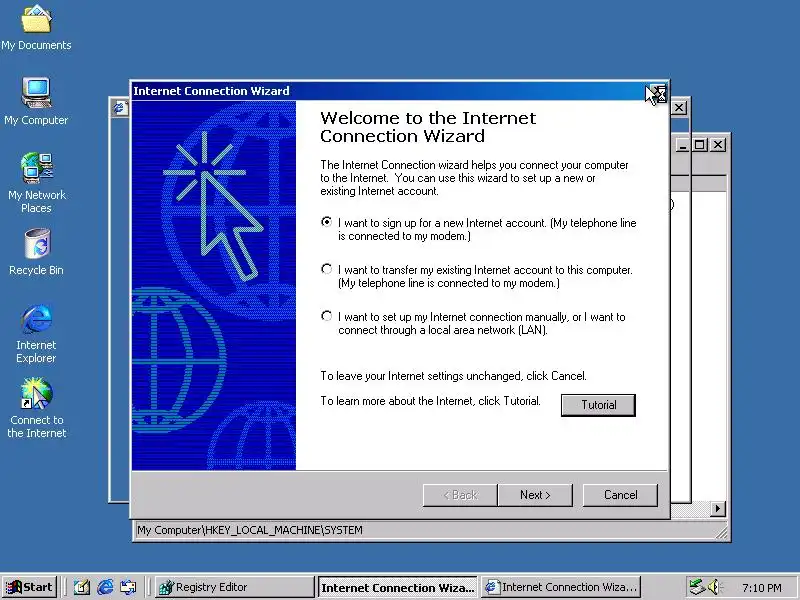Viewport: 800px width, 600px height.
Task: Open volume speaker tray icon
Action: click(x=714, y=587)
